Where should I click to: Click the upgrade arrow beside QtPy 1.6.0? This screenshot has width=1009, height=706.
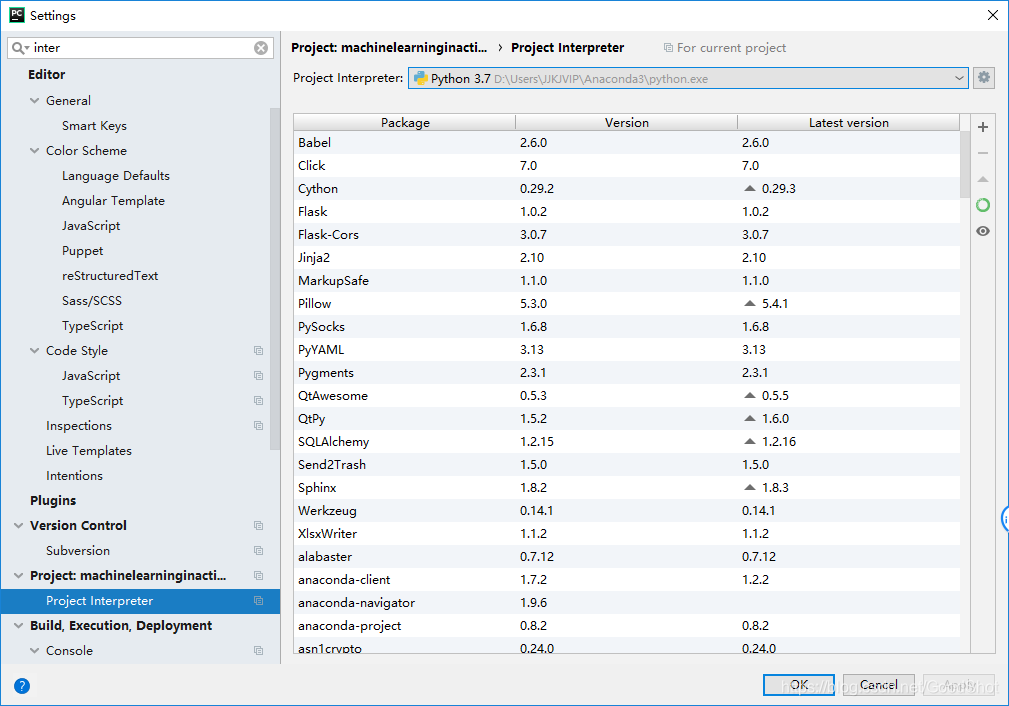[x=750, y=418]
